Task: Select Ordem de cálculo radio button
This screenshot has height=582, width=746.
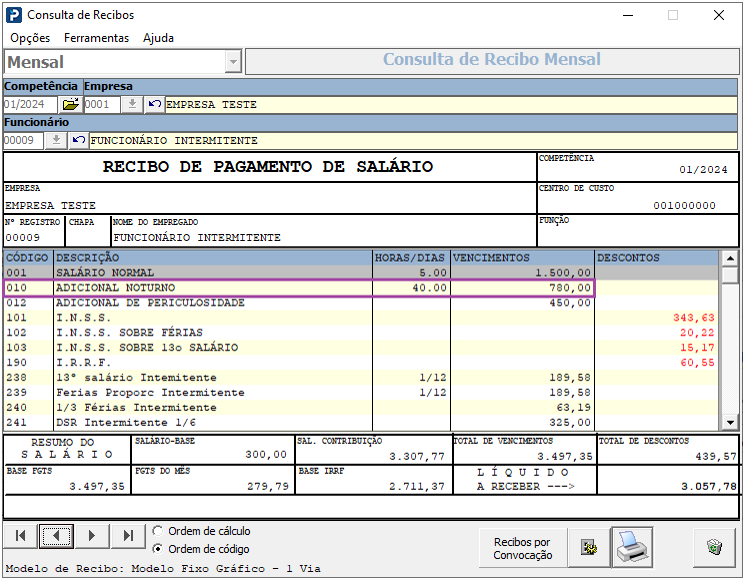Action: 157,531
